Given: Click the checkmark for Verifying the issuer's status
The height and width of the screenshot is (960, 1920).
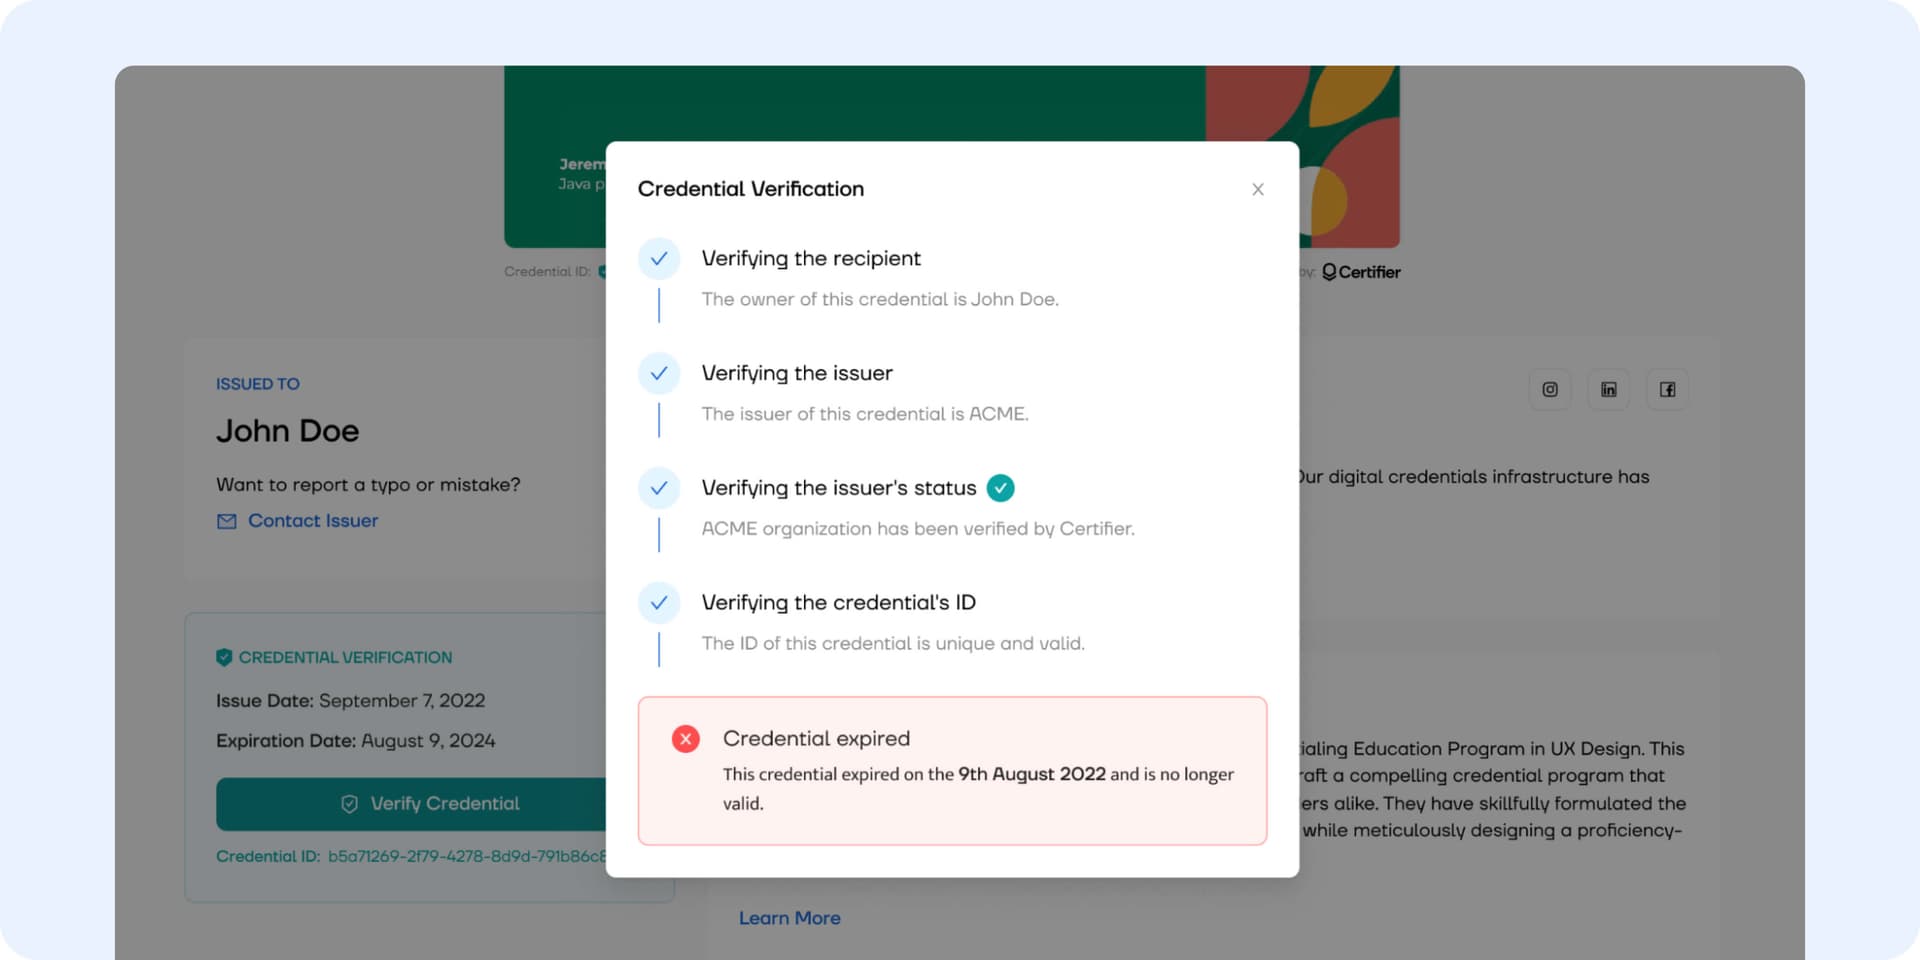Looking at the screenshot, I should click(659, 488).
